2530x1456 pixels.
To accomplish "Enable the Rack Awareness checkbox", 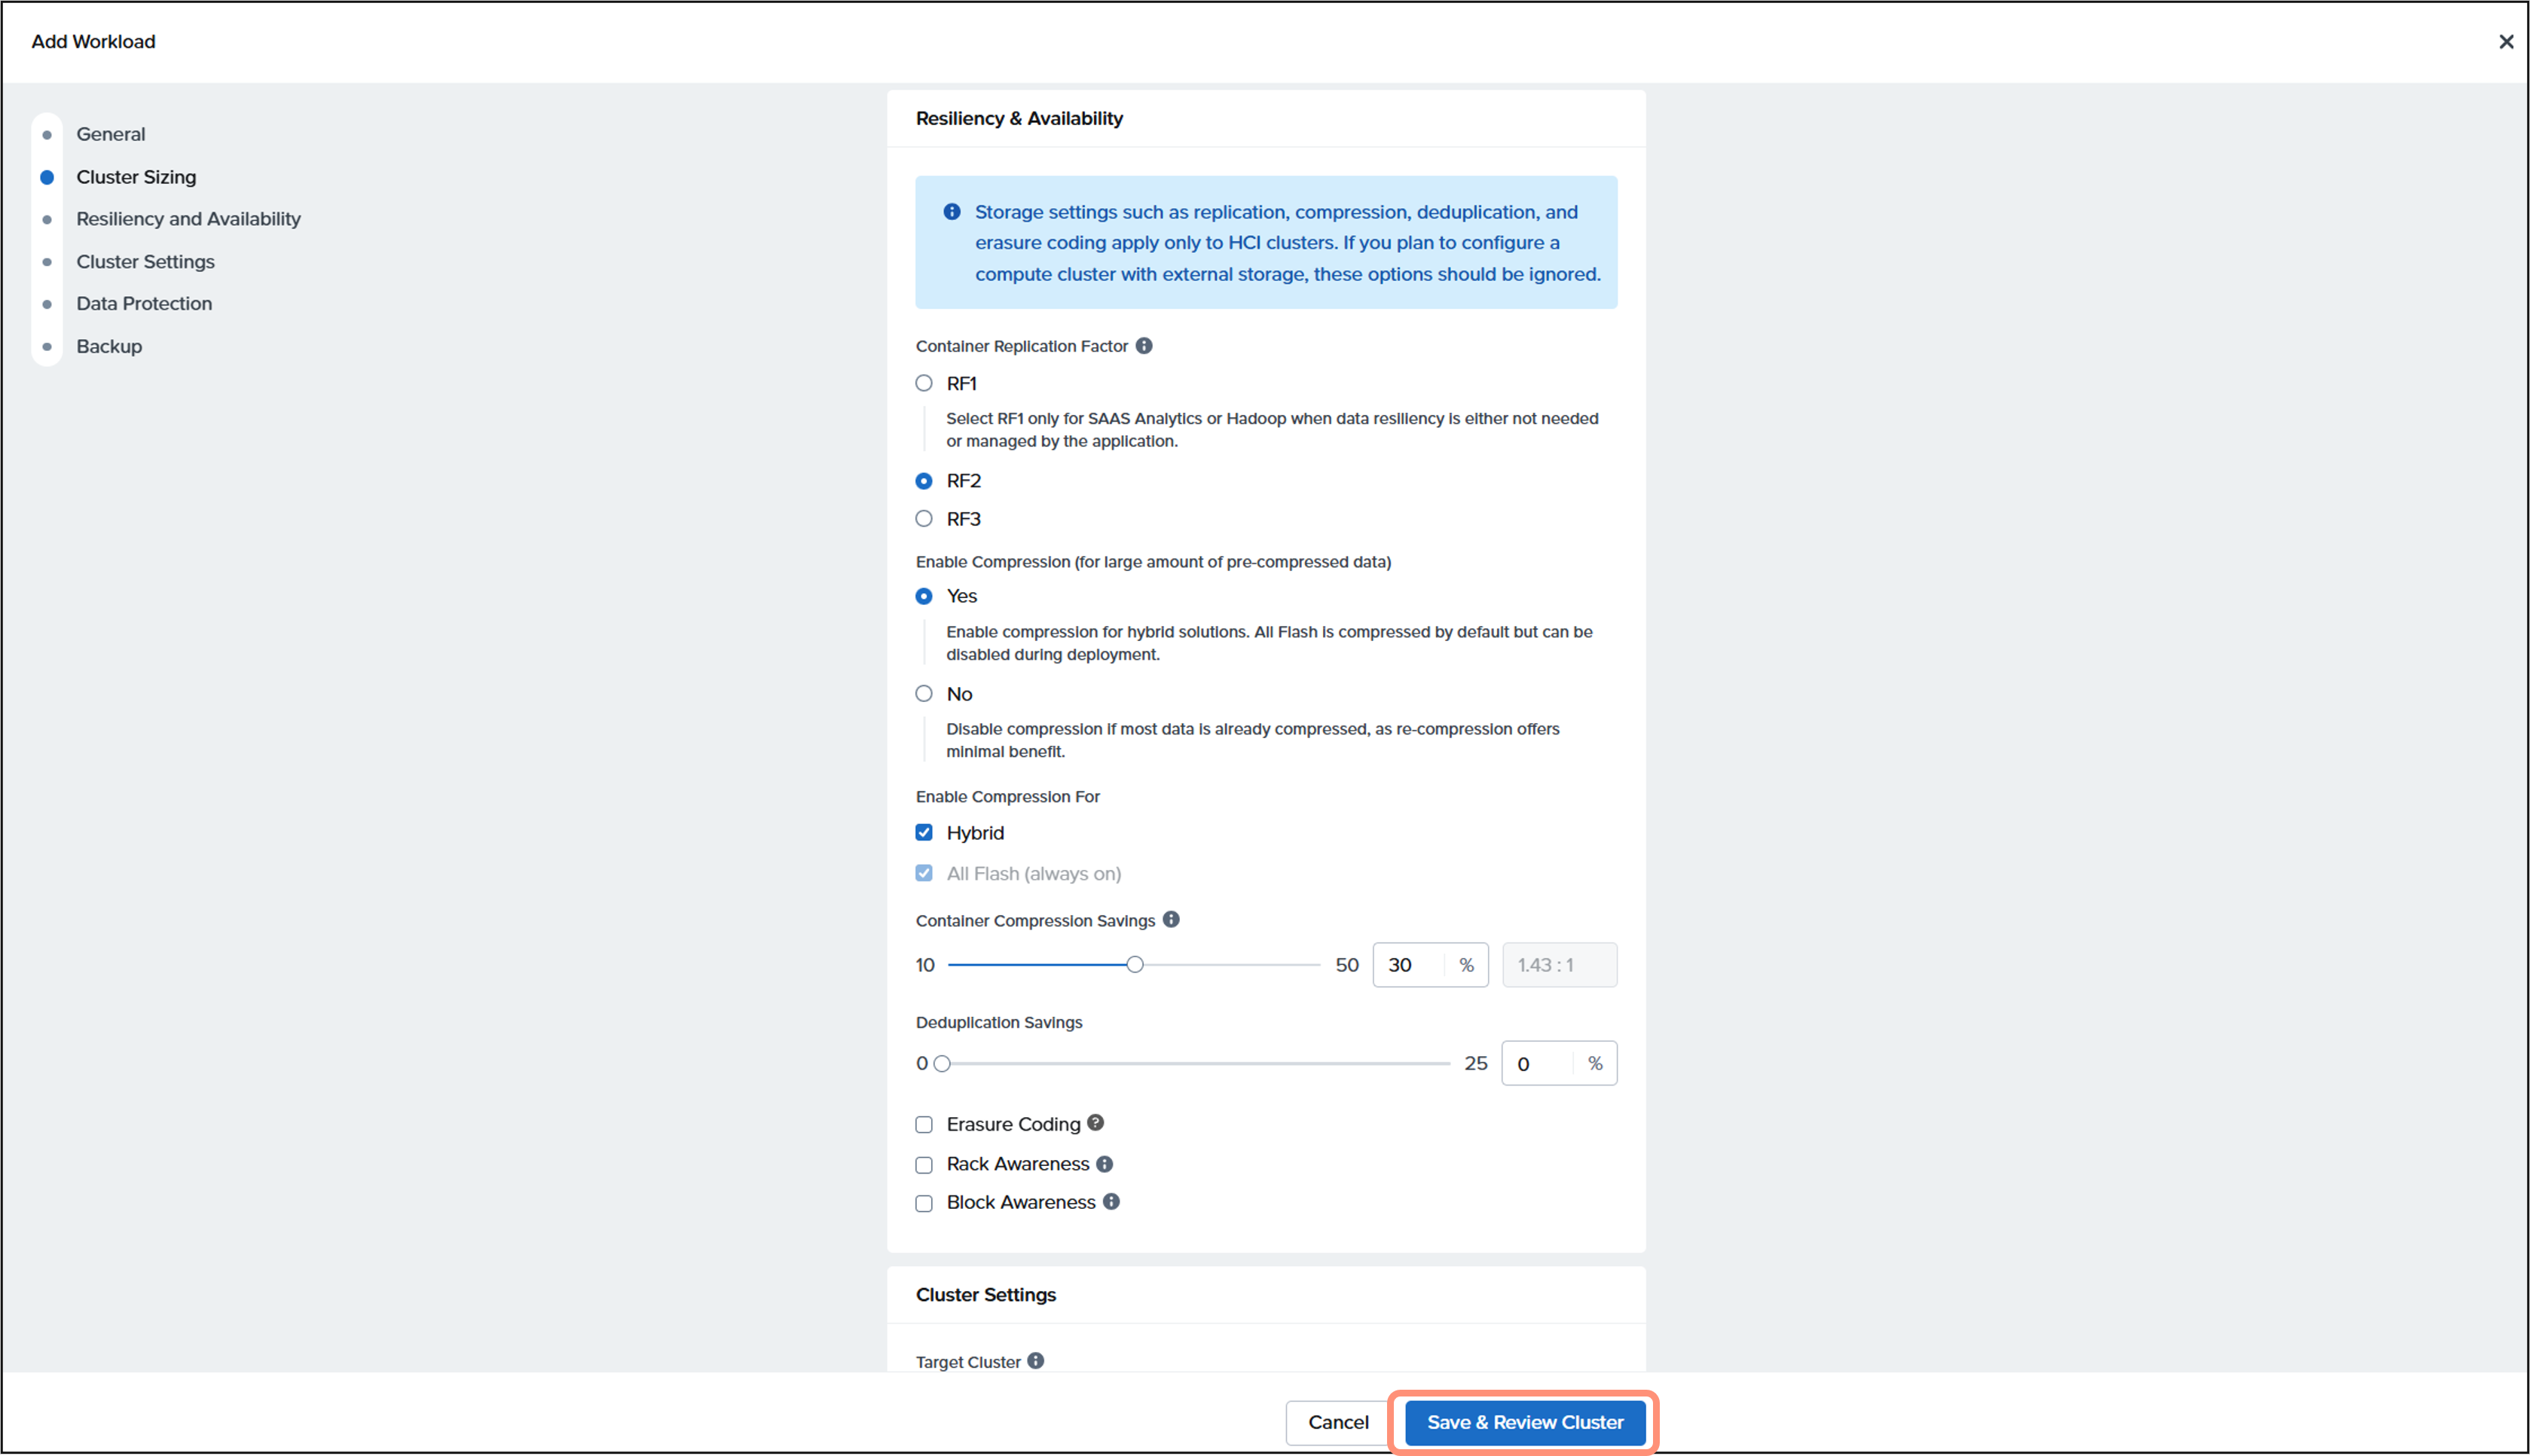I will [x=924, y=1164].
